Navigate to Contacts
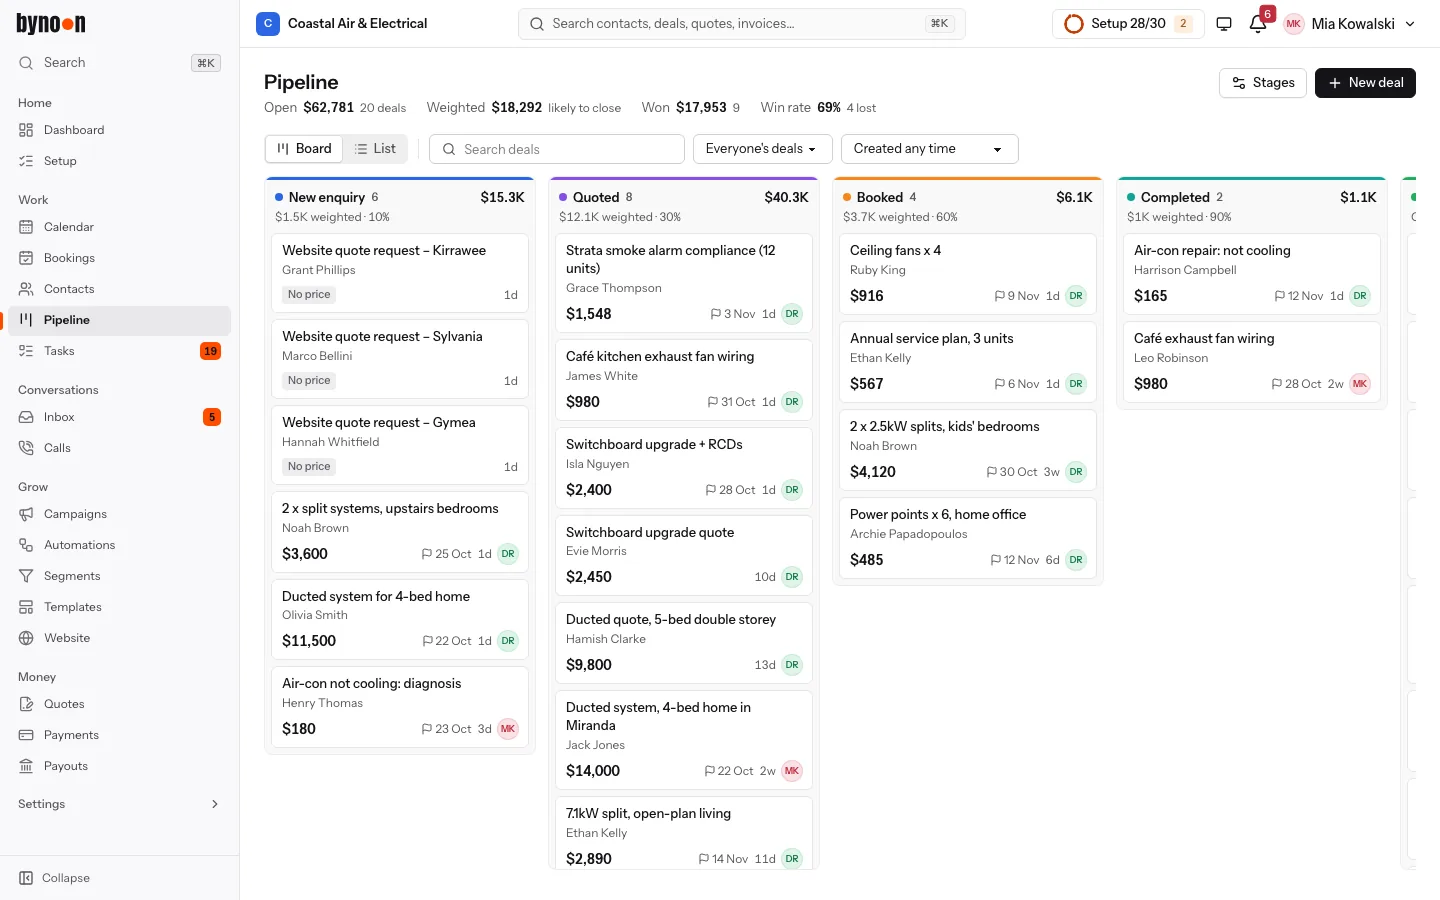 point(120,289)
